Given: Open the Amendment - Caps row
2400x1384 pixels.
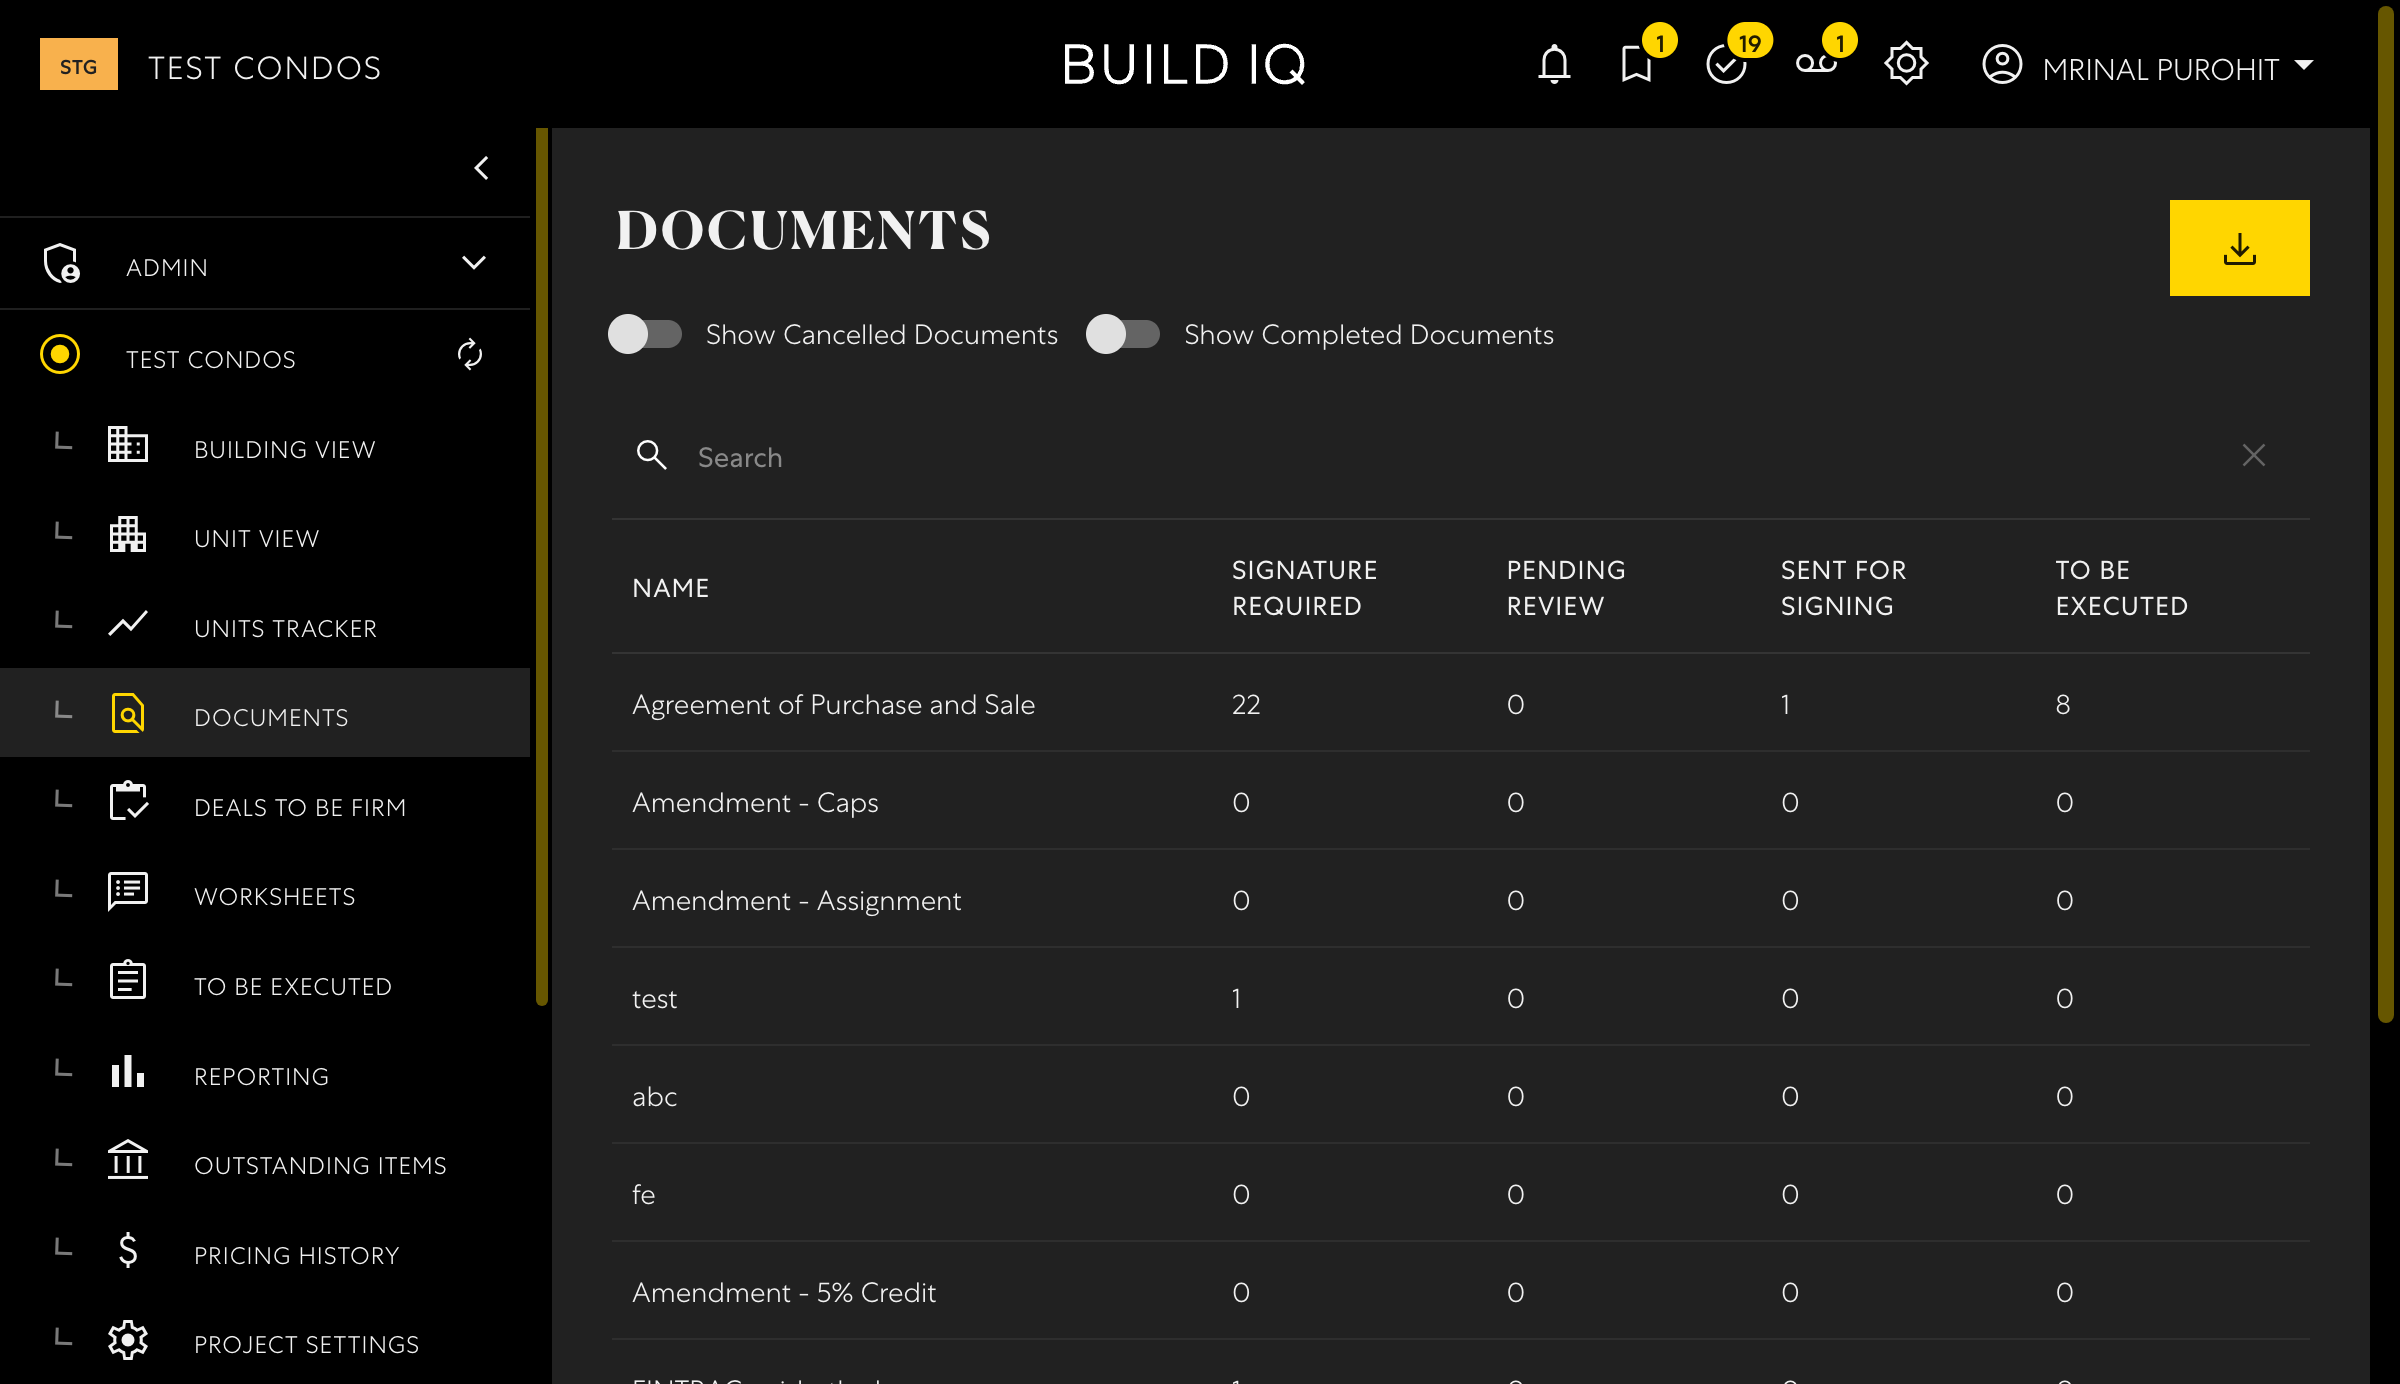Looking at the screenshot, I should [1460, 801].
